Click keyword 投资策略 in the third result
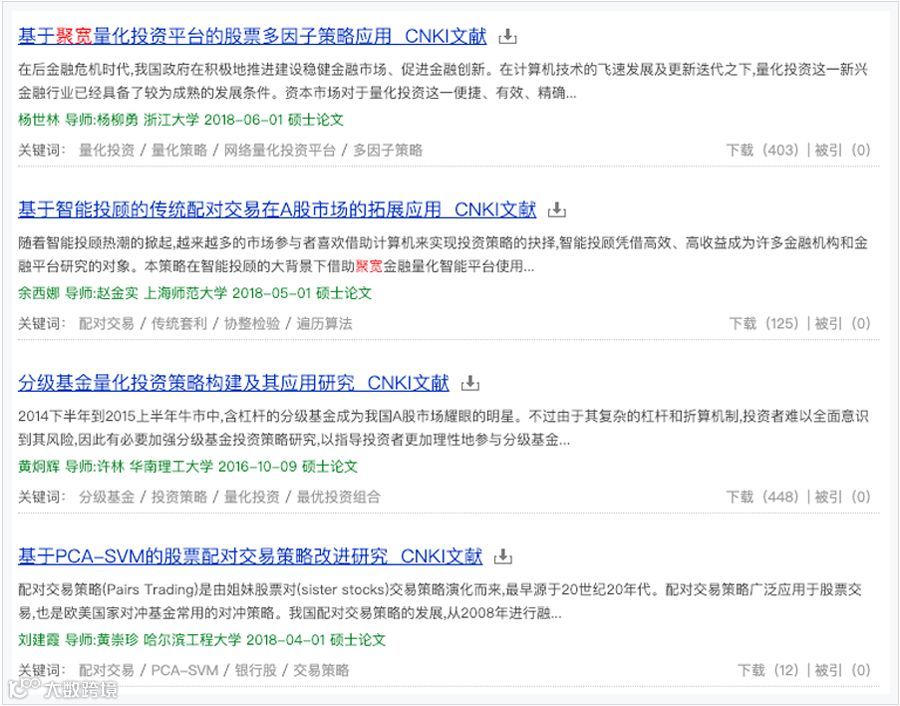Image resolution: width=900 pixels, height=706 pixels. 179,497
